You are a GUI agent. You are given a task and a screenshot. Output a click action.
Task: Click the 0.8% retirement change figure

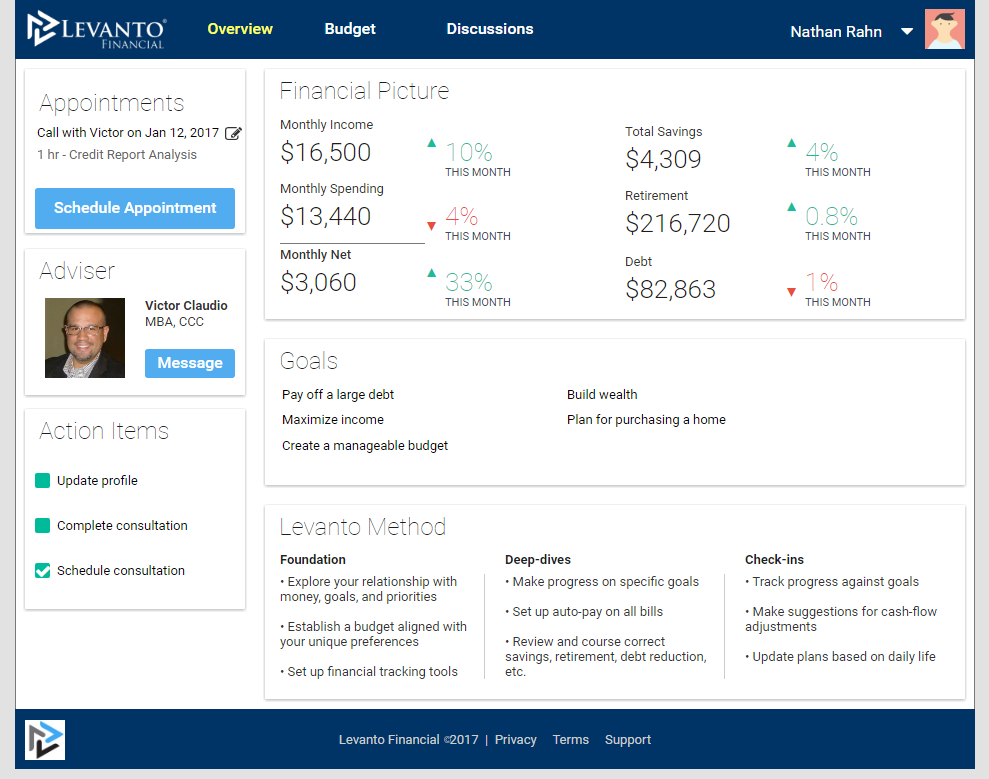(831, 216)
